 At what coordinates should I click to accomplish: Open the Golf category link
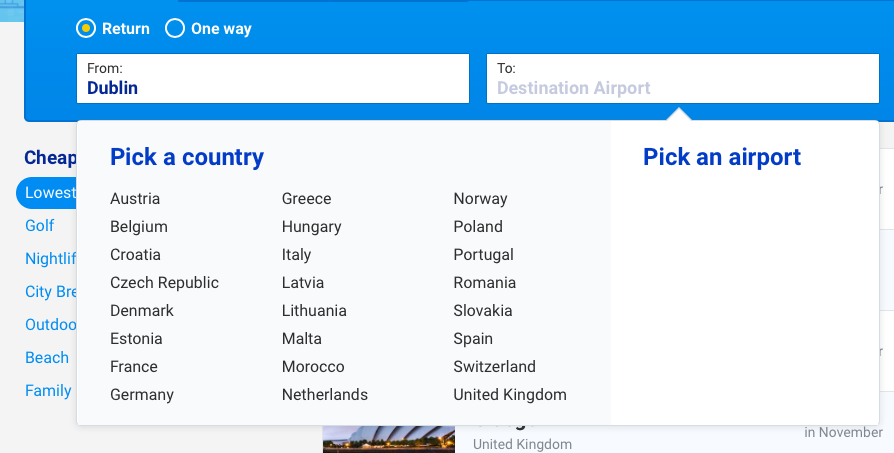(39, 226)
